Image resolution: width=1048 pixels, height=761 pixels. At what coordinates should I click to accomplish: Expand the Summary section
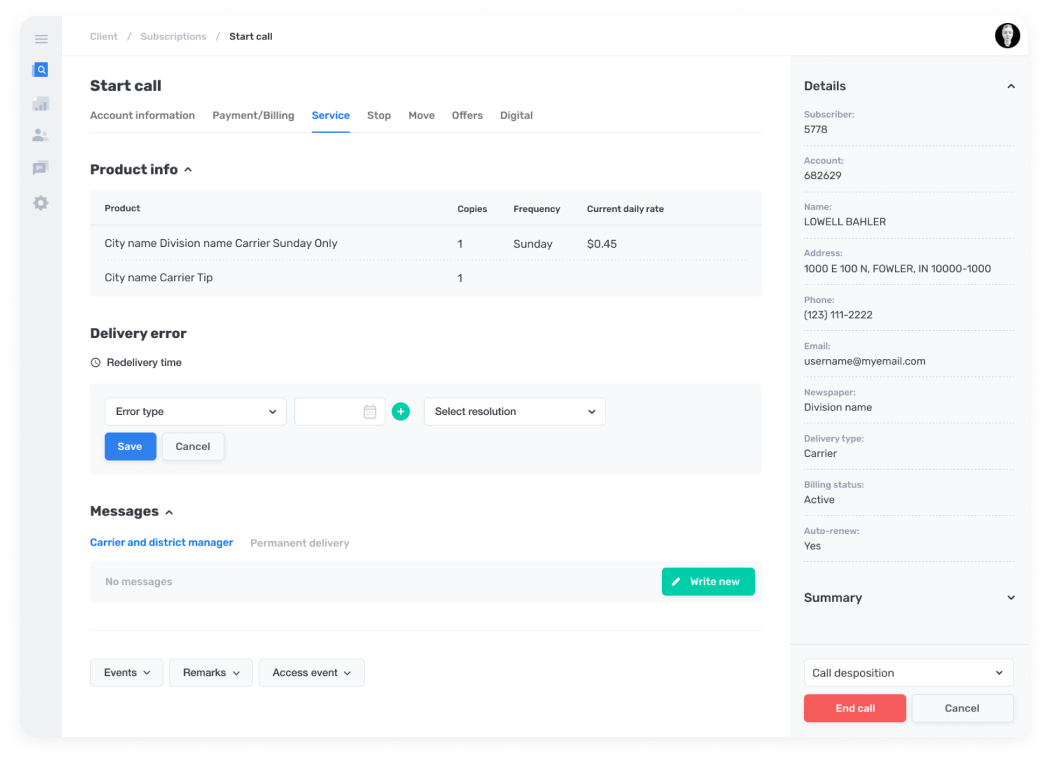[x=1010, y=597]
